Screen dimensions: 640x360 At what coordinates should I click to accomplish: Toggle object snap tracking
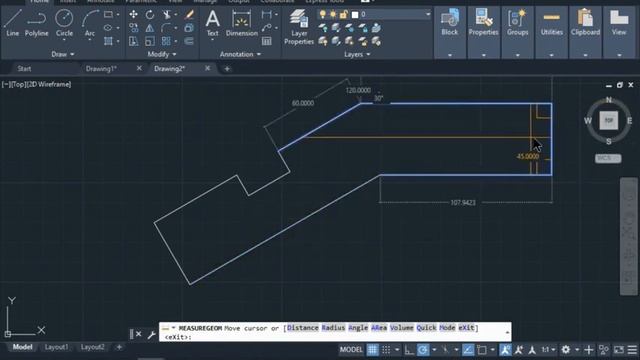point(468,350)
